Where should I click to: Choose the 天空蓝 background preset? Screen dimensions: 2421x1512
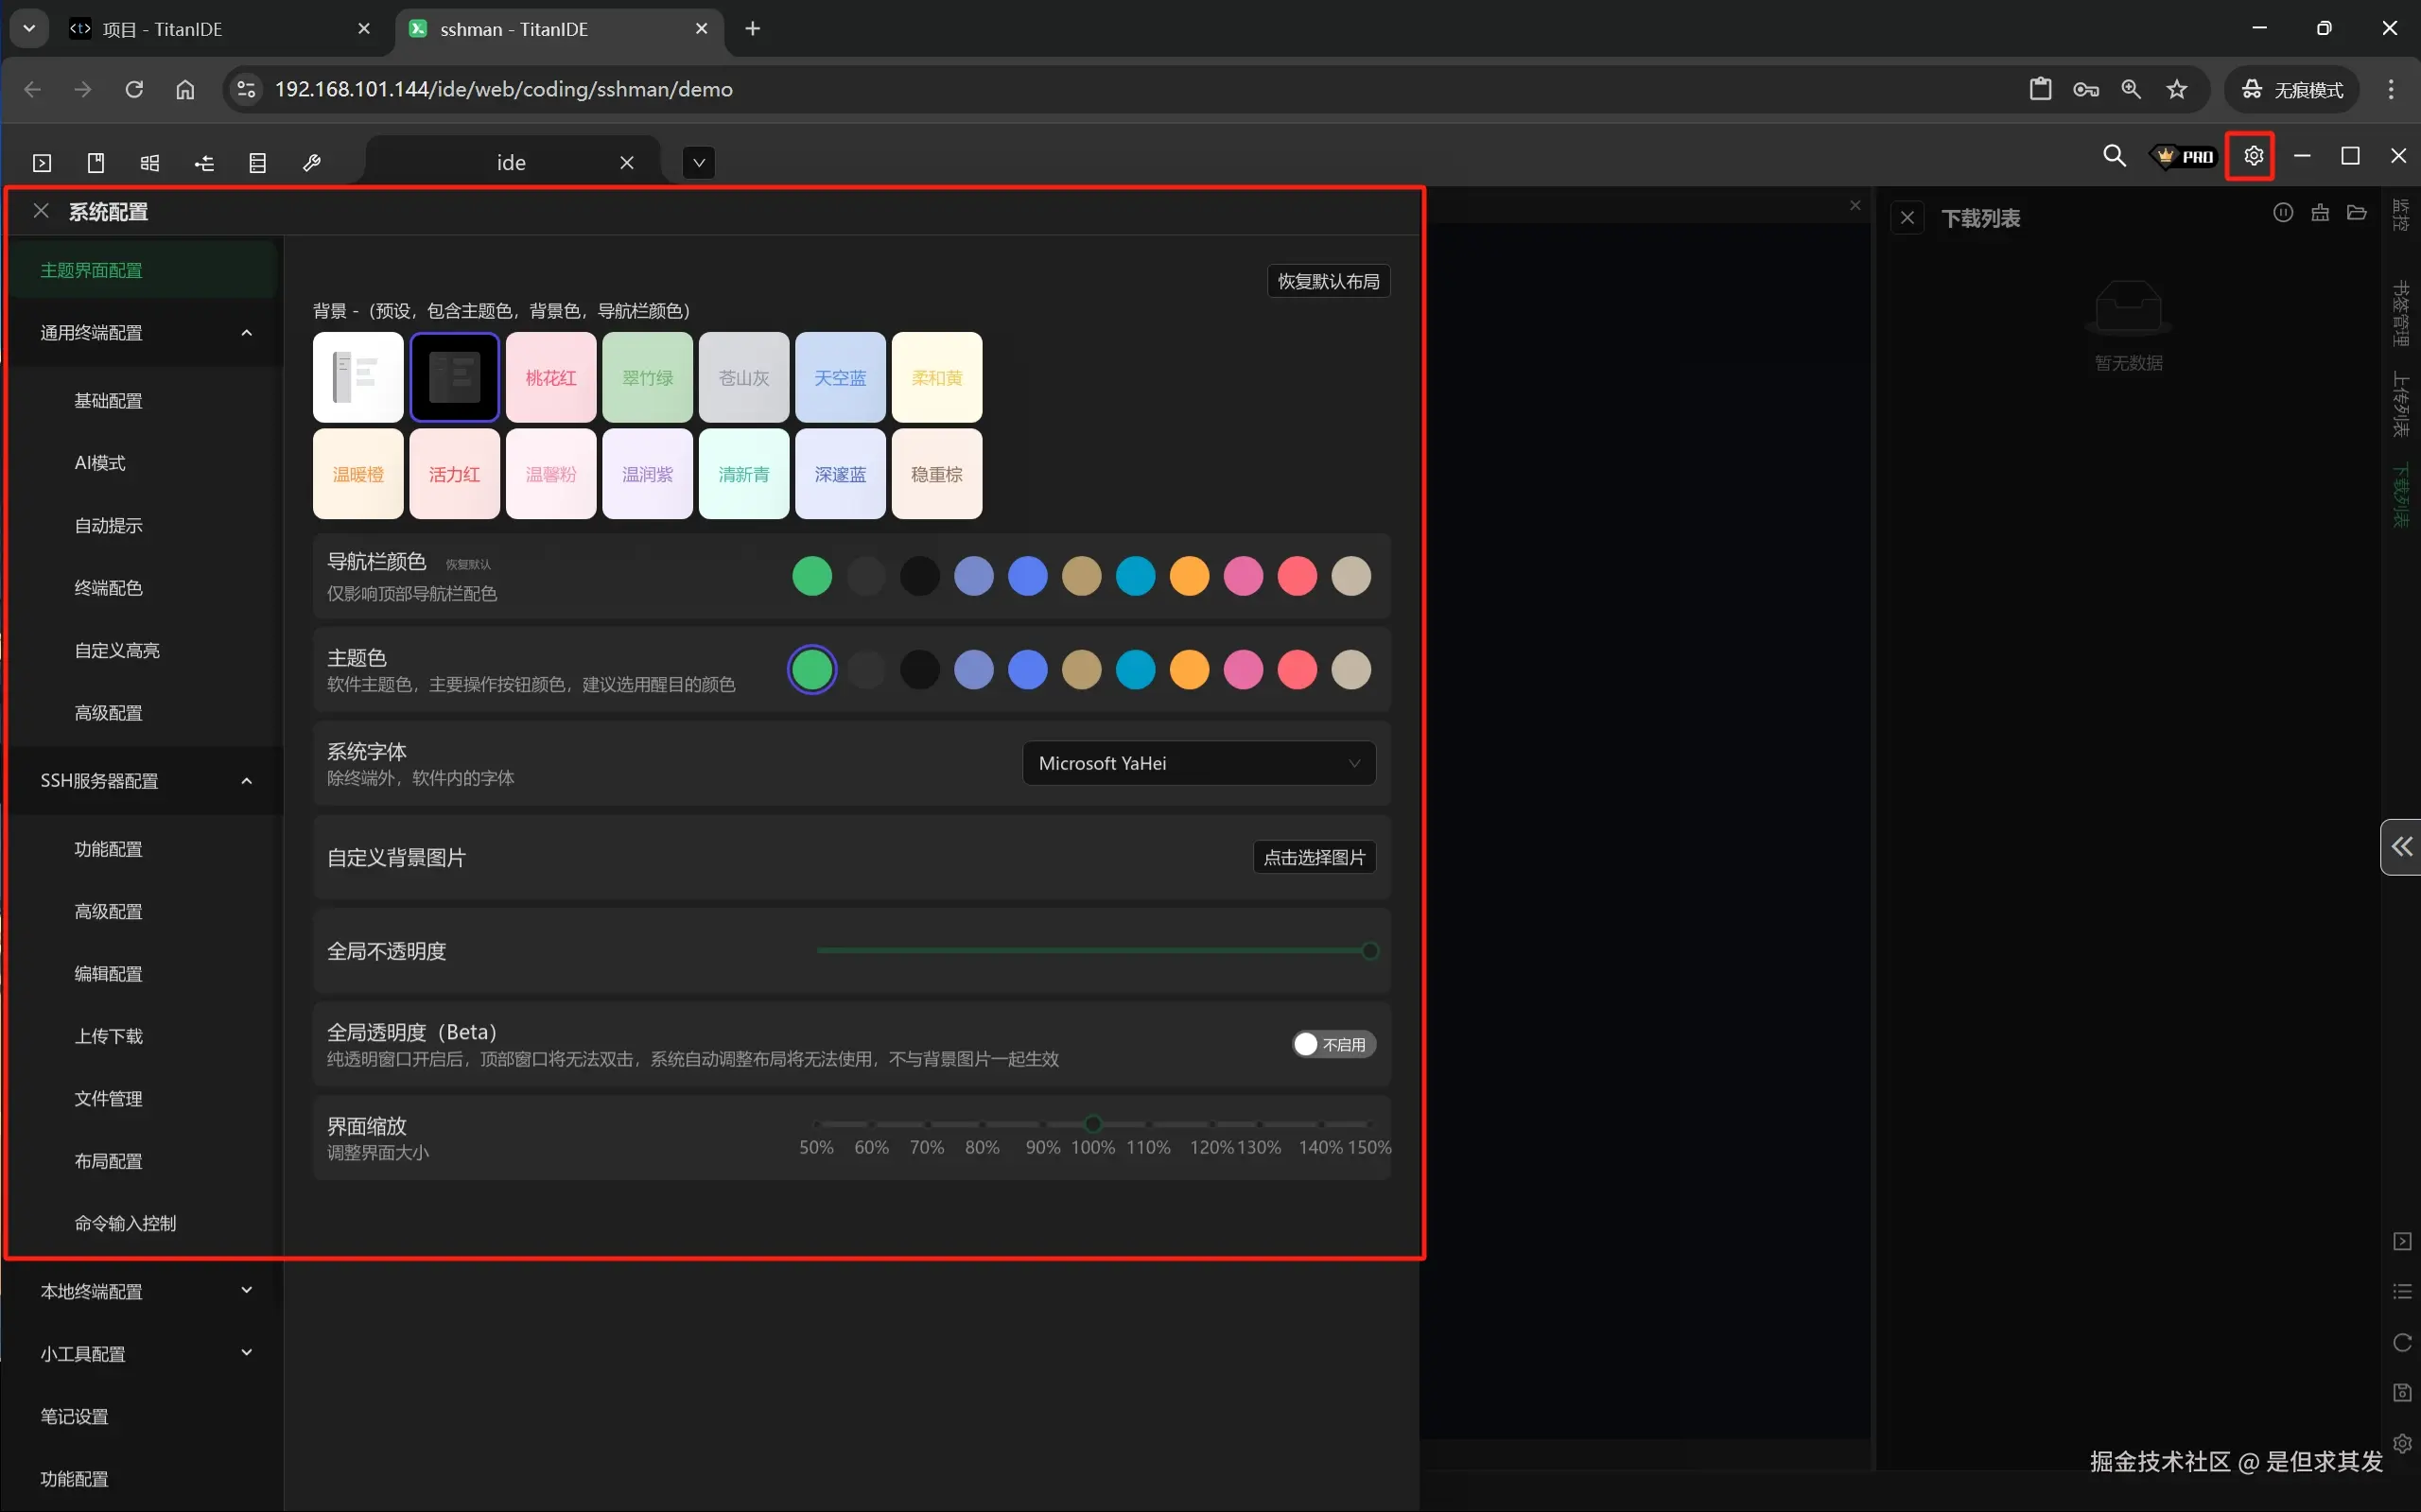pos(840,377)
